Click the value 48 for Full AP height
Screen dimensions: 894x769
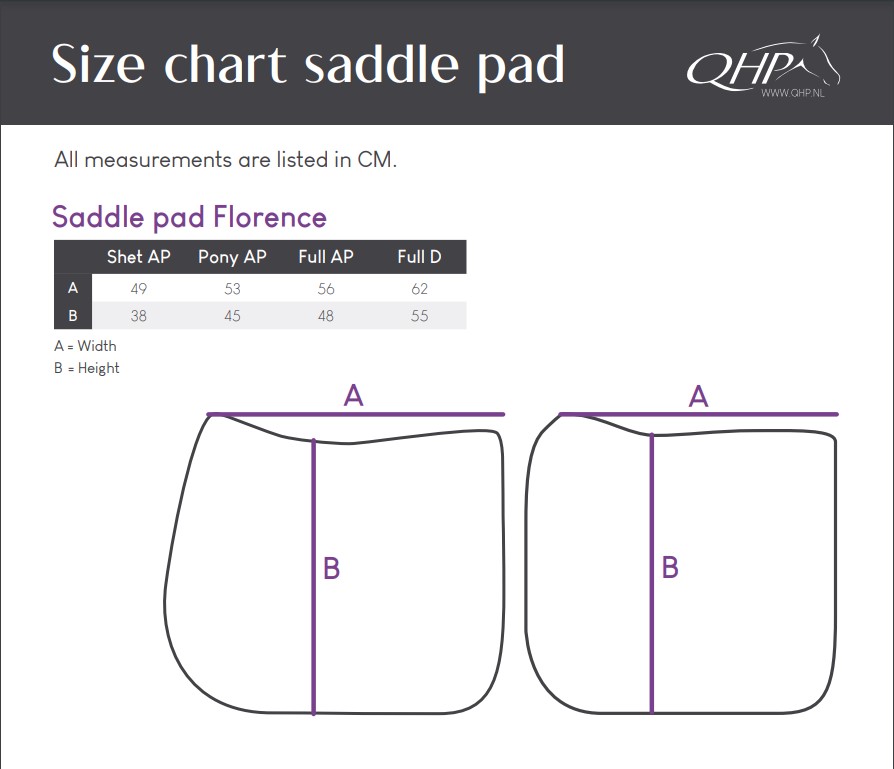point(326,316)
